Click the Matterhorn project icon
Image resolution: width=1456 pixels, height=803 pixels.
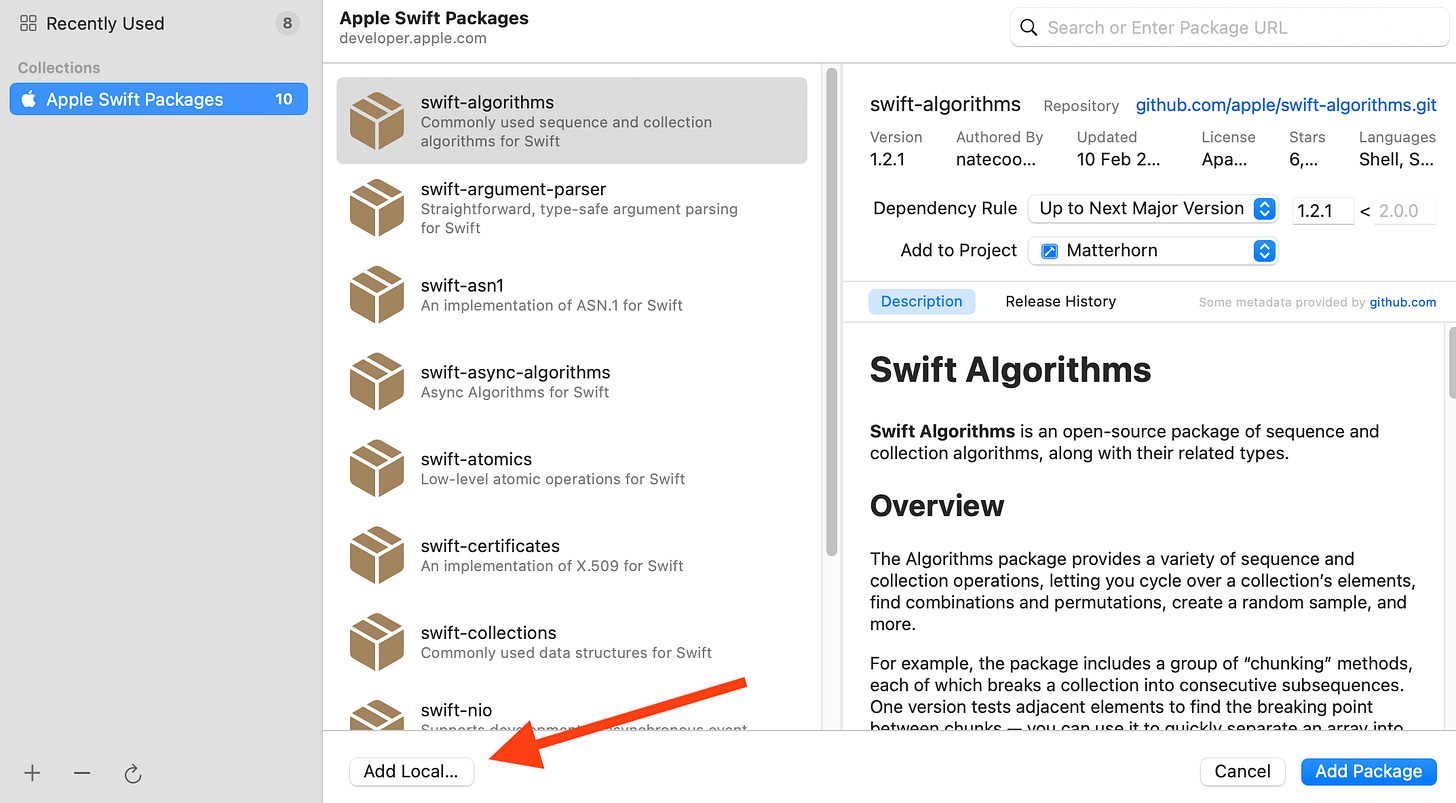click(x=1049, y=251)
